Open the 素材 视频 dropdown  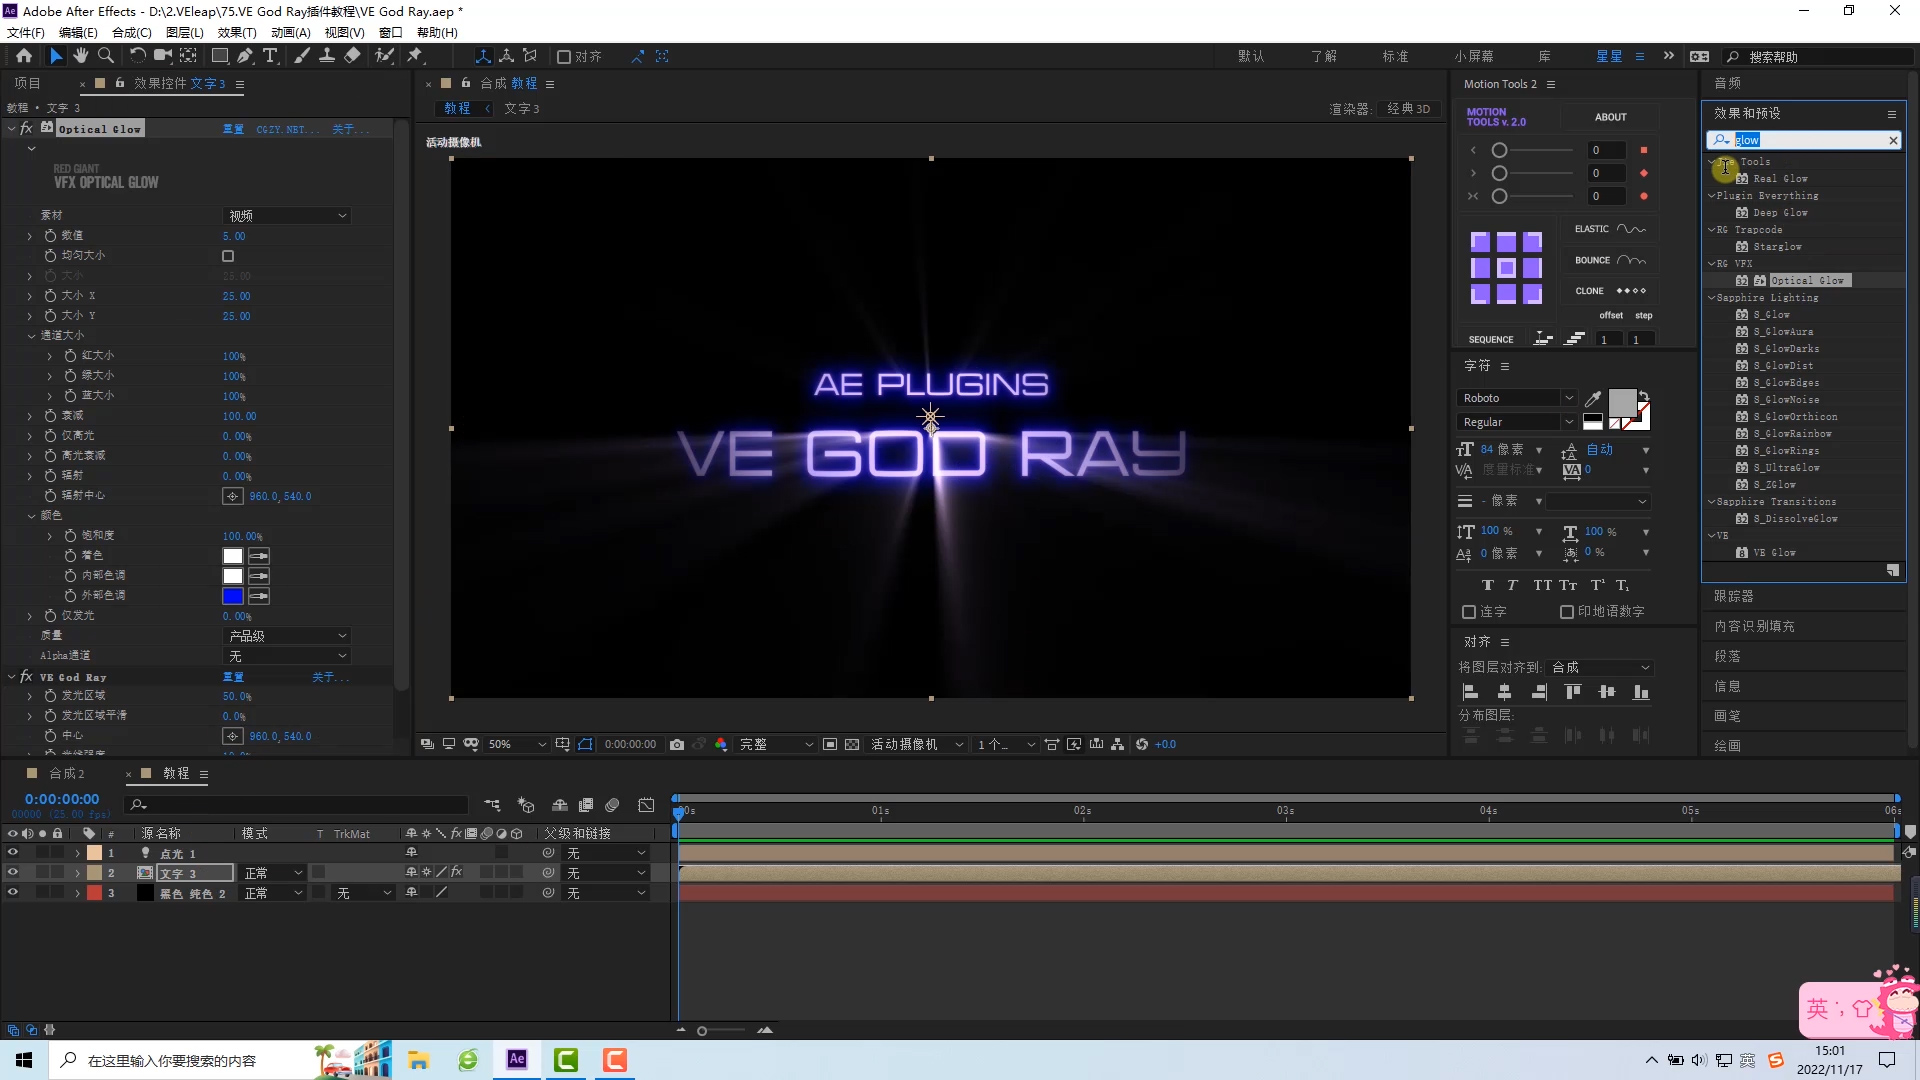click(x=287, y=216)
